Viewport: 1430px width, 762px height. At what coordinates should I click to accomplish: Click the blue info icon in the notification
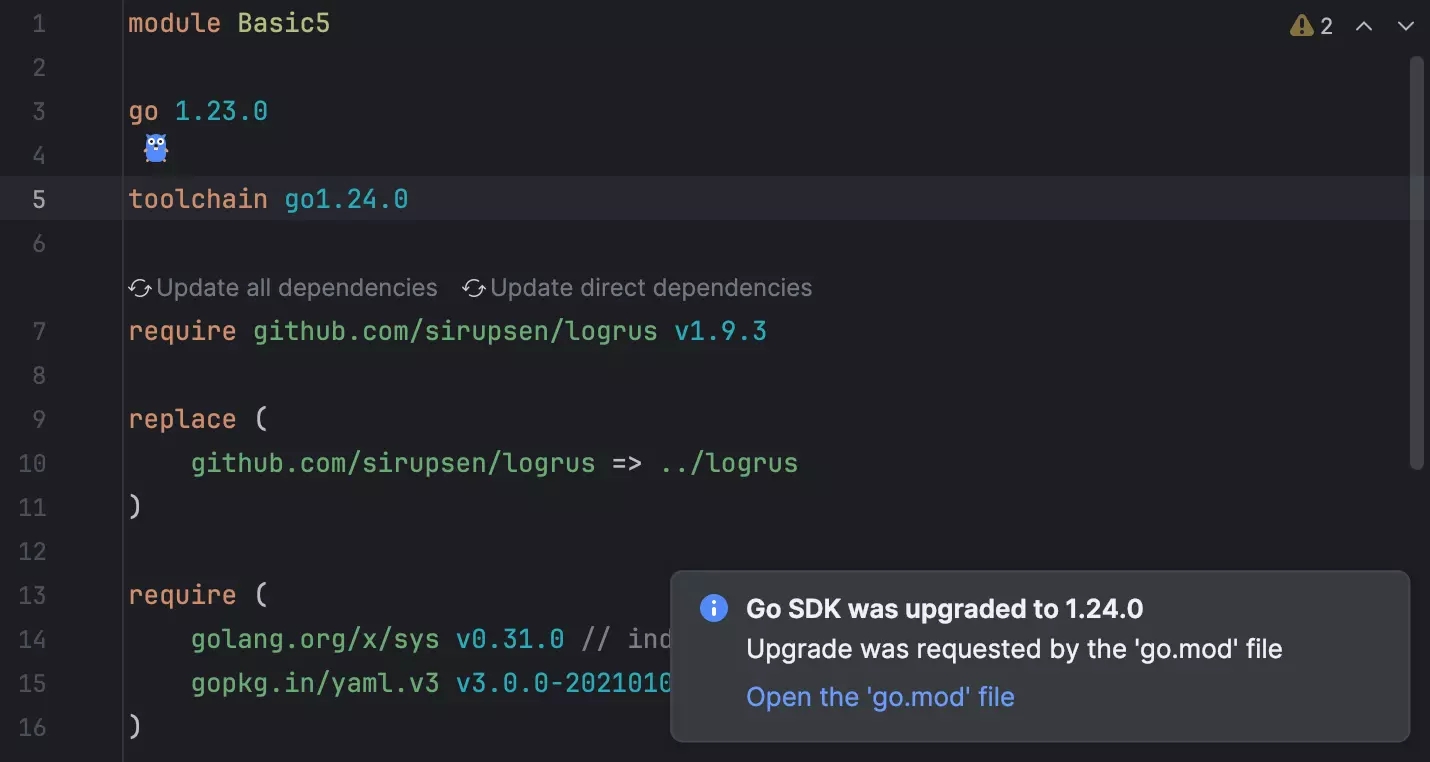[x=713, y=607]
